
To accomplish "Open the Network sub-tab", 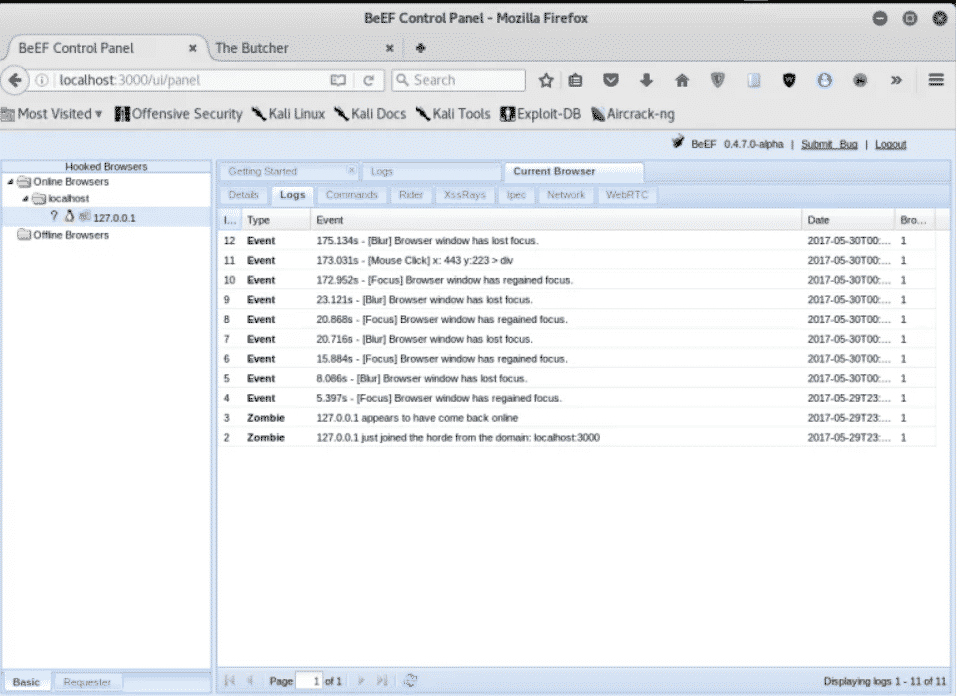I will click(x=566, y=195).
